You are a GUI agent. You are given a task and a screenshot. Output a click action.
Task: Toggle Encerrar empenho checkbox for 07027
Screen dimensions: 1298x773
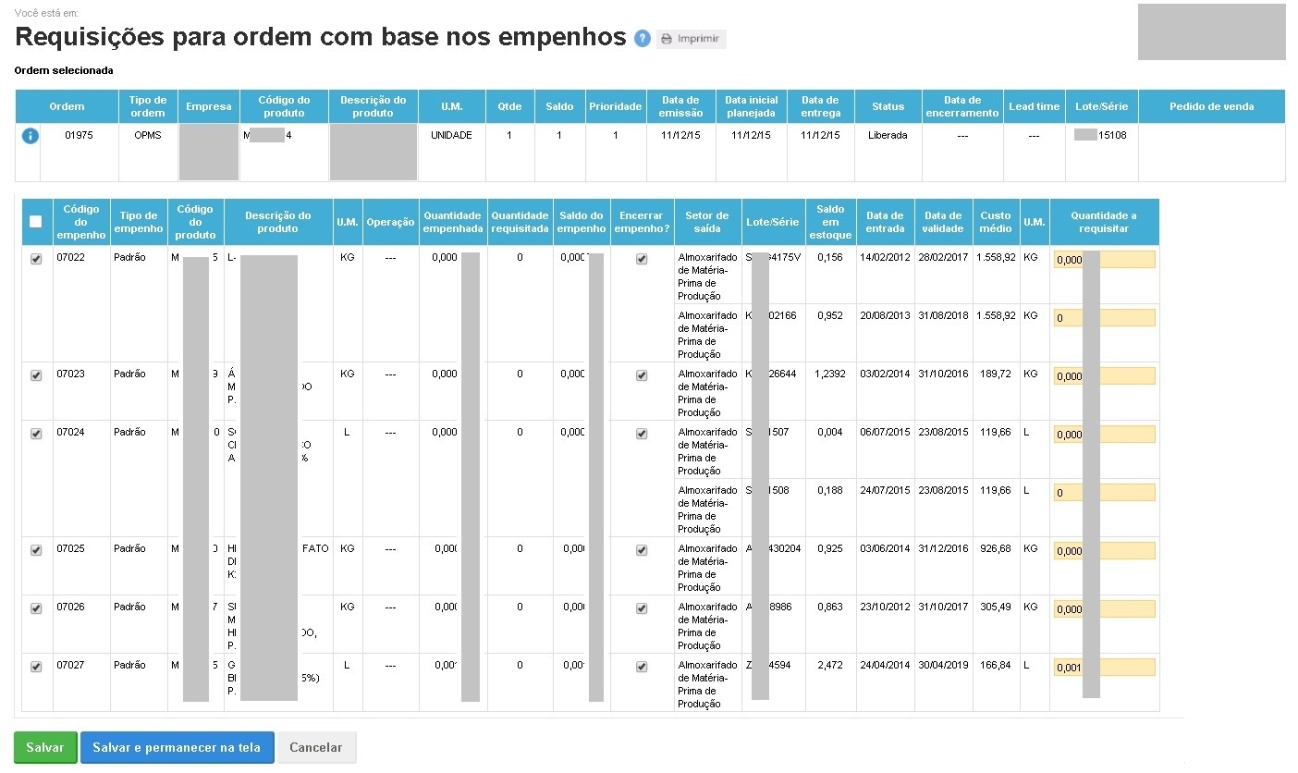click(642, 667)
